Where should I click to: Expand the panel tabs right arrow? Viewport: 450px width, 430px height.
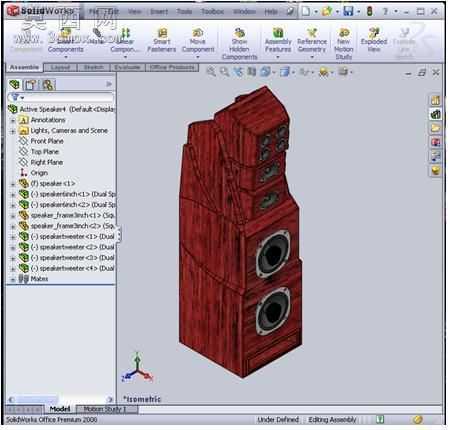[x=109, y=84]
